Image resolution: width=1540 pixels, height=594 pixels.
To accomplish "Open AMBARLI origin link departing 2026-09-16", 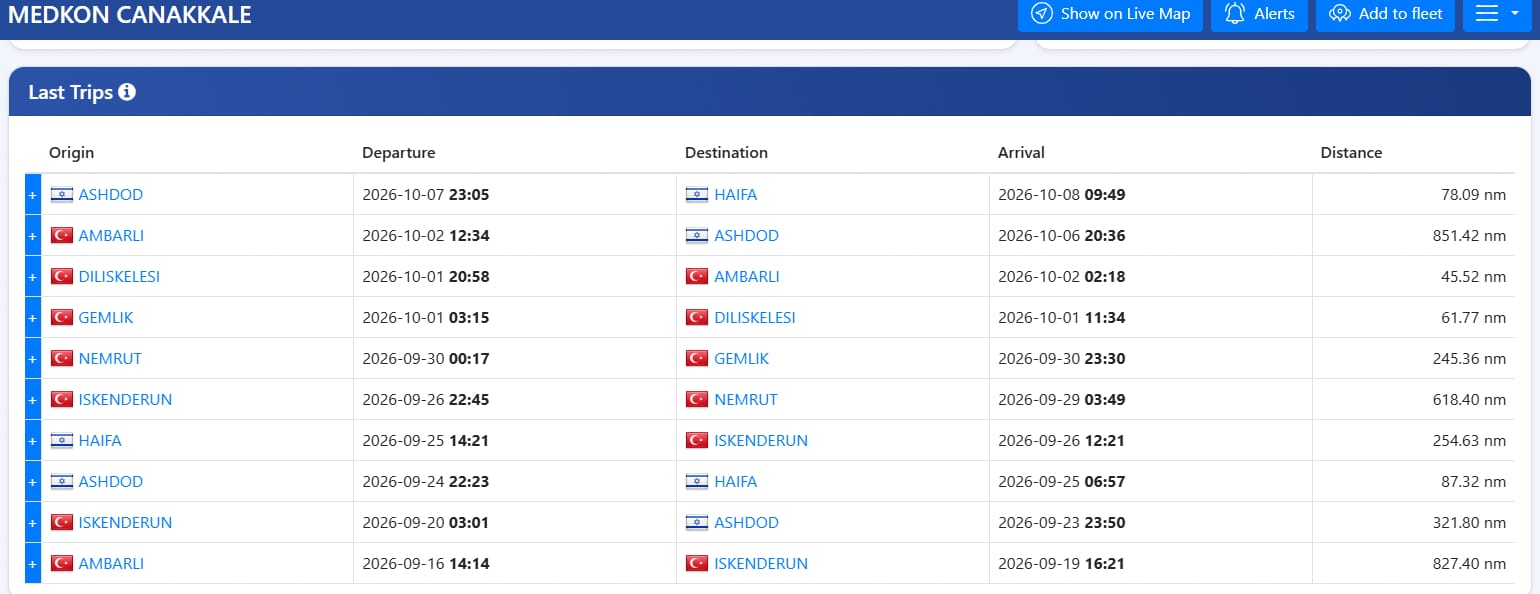I will point(111,564).
